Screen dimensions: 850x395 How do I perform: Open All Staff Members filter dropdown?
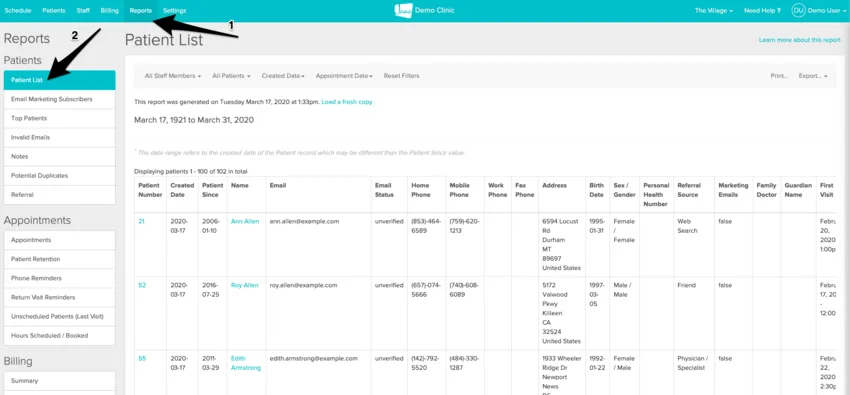pyautogui.click(x=173, y=76)
